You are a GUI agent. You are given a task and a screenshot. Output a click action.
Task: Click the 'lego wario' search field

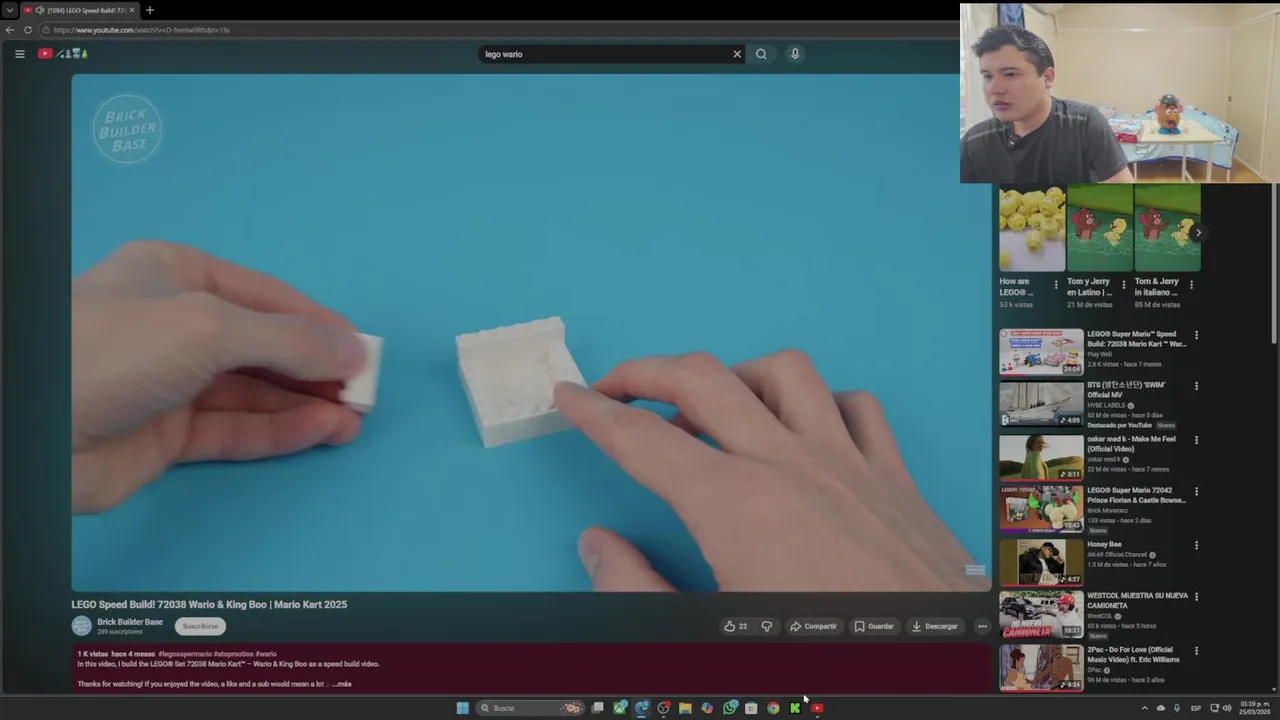606,54
